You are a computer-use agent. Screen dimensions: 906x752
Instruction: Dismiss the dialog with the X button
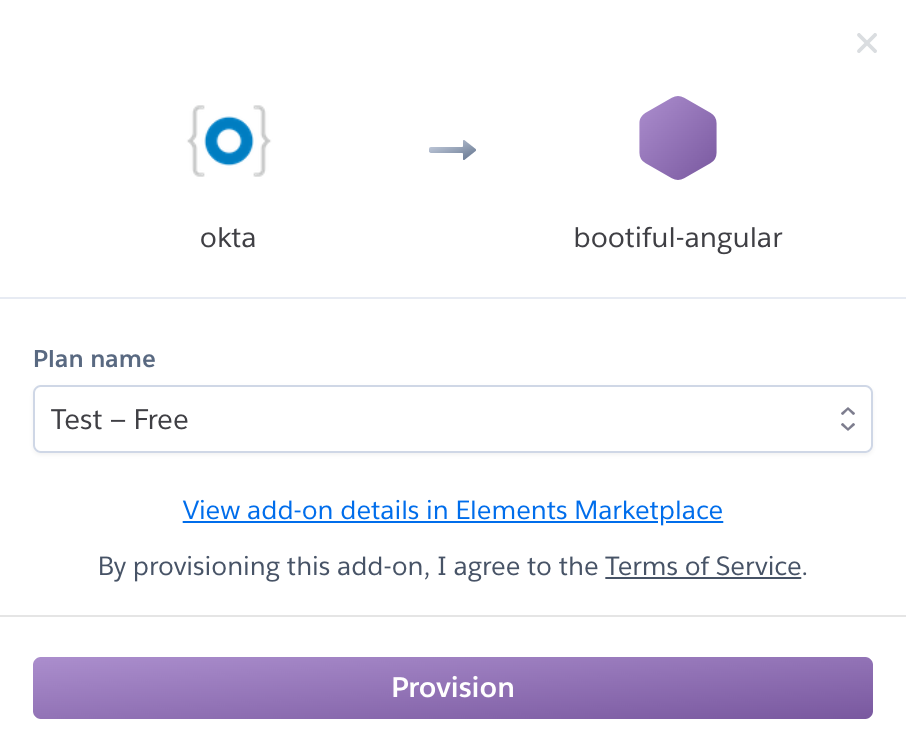(x=866, y=43)
